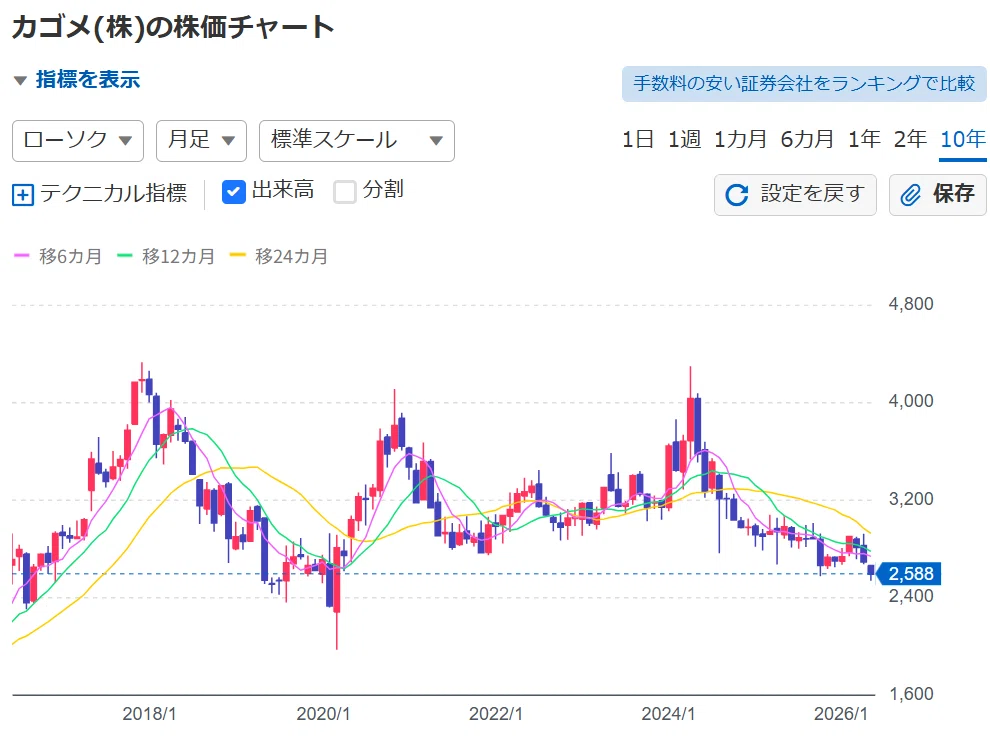990x747 pixels.
Task: Click the 保存 save button
Action: click(x=938, y=194)
